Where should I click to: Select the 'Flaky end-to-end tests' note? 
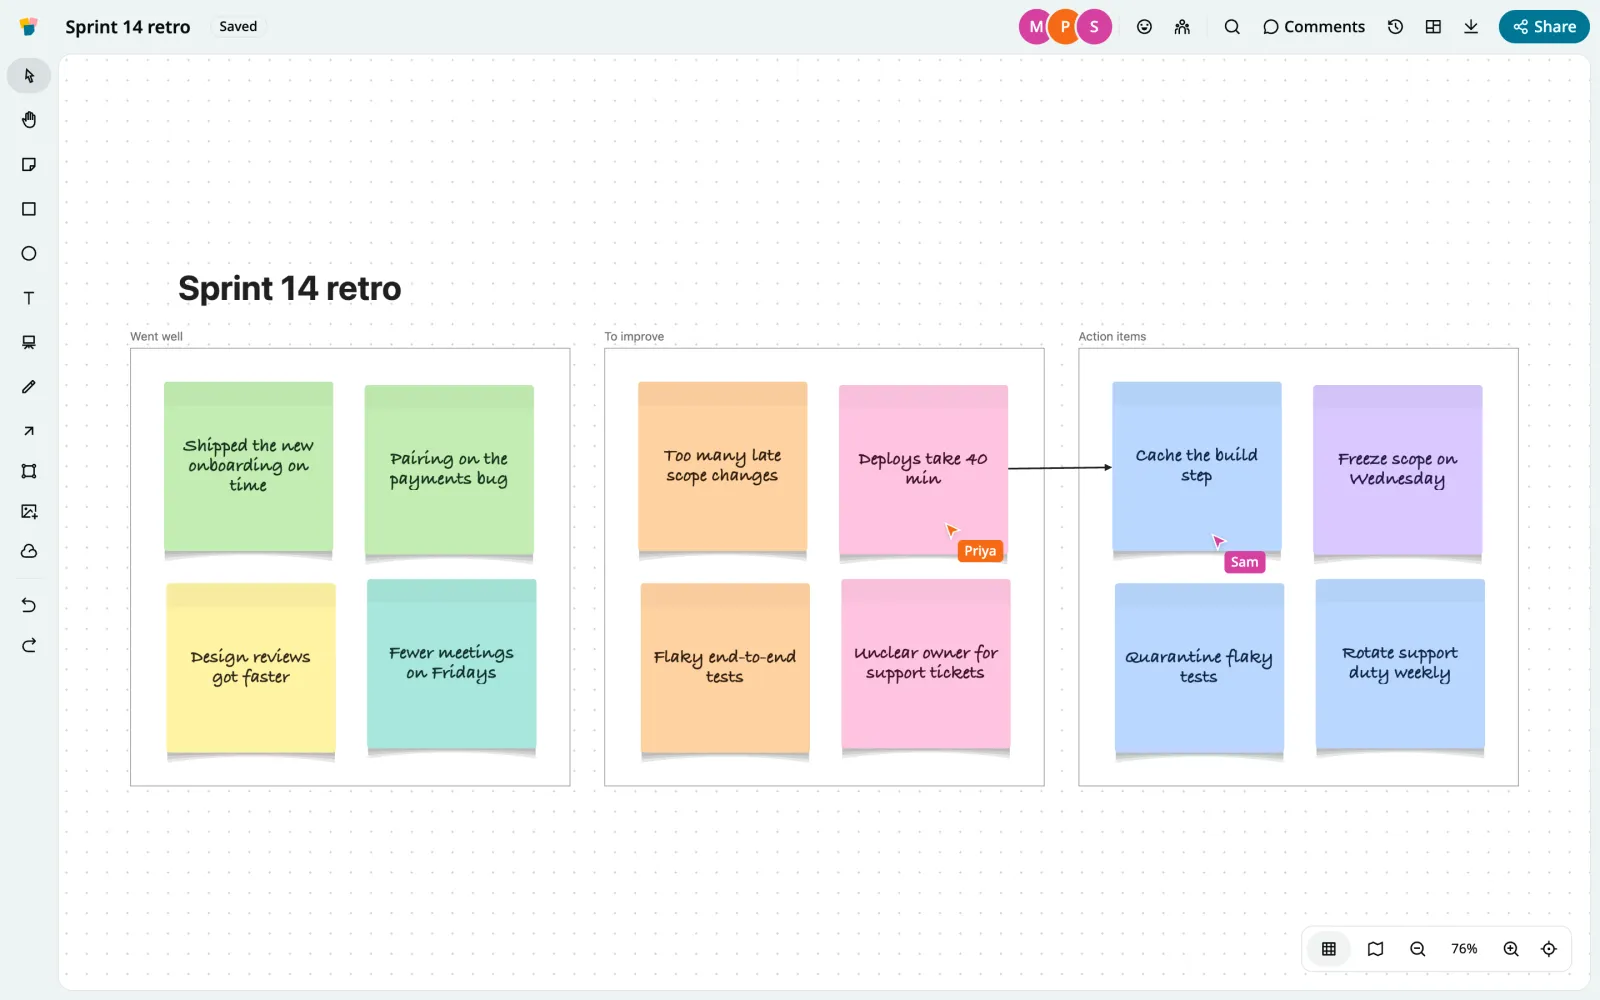click(x=725, y=668)
